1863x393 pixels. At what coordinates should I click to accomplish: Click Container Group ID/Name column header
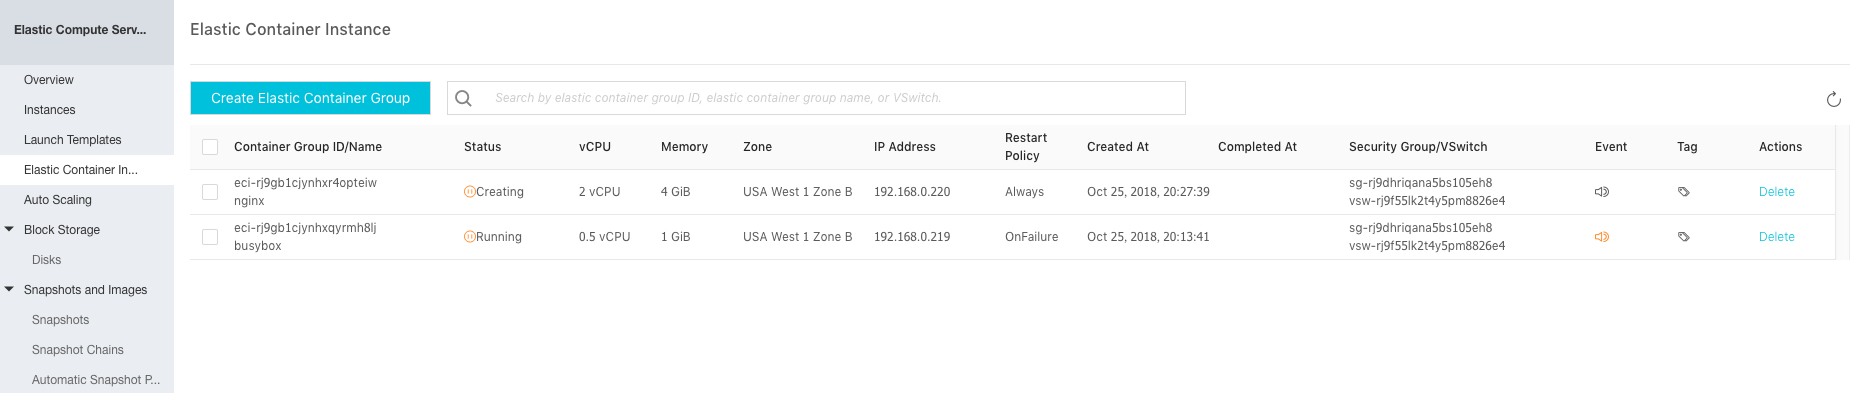pos(308,147)
